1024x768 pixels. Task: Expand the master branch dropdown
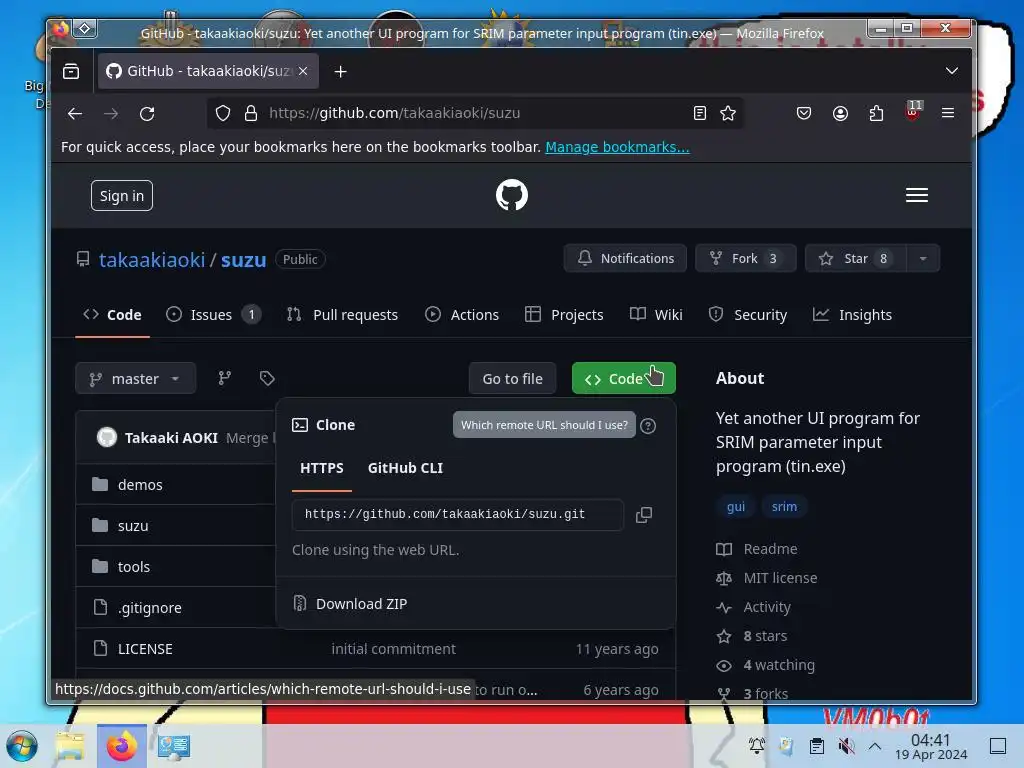pos(136,379)
